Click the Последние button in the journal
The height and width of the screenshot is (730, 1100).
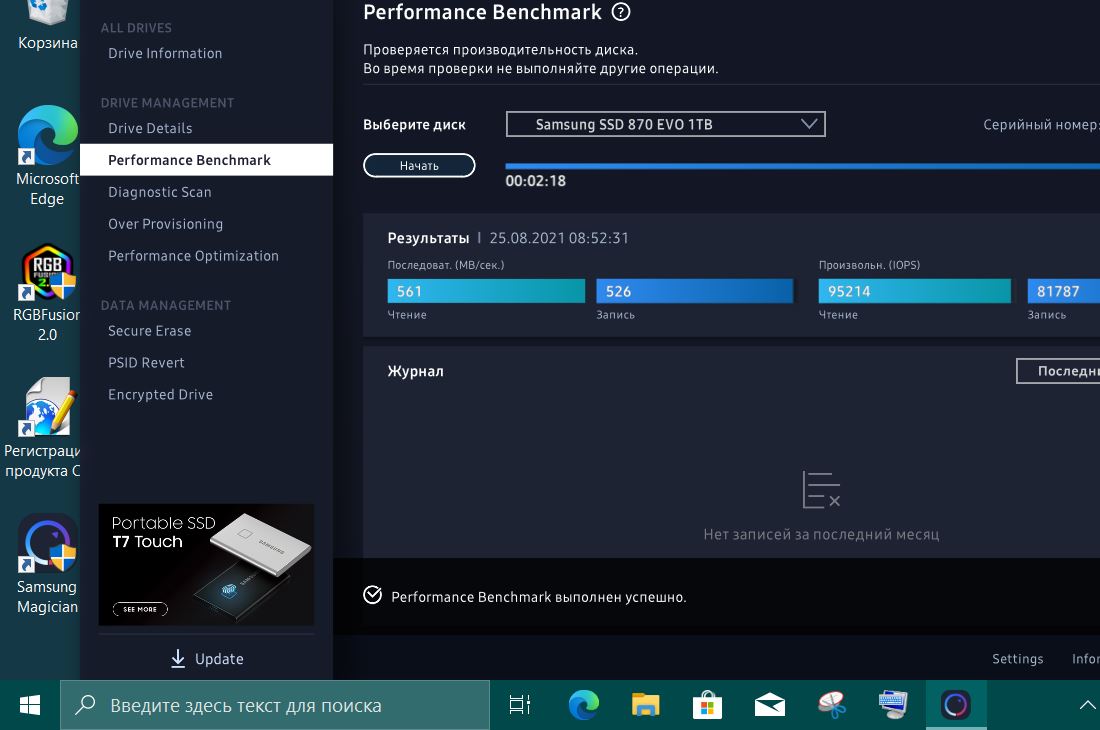point(1058,371)
